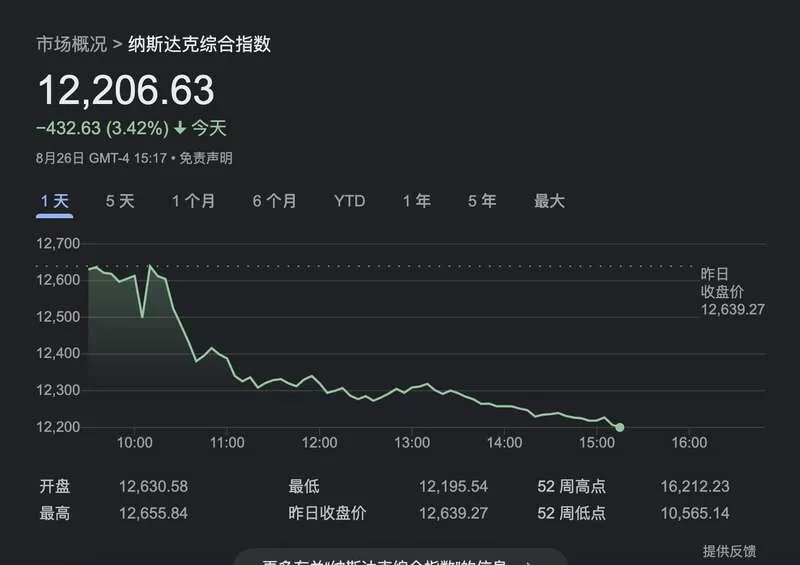Show the 6 个月 chart range
Image resolution: width=800 pixels, height=565 pixels.
274,201
